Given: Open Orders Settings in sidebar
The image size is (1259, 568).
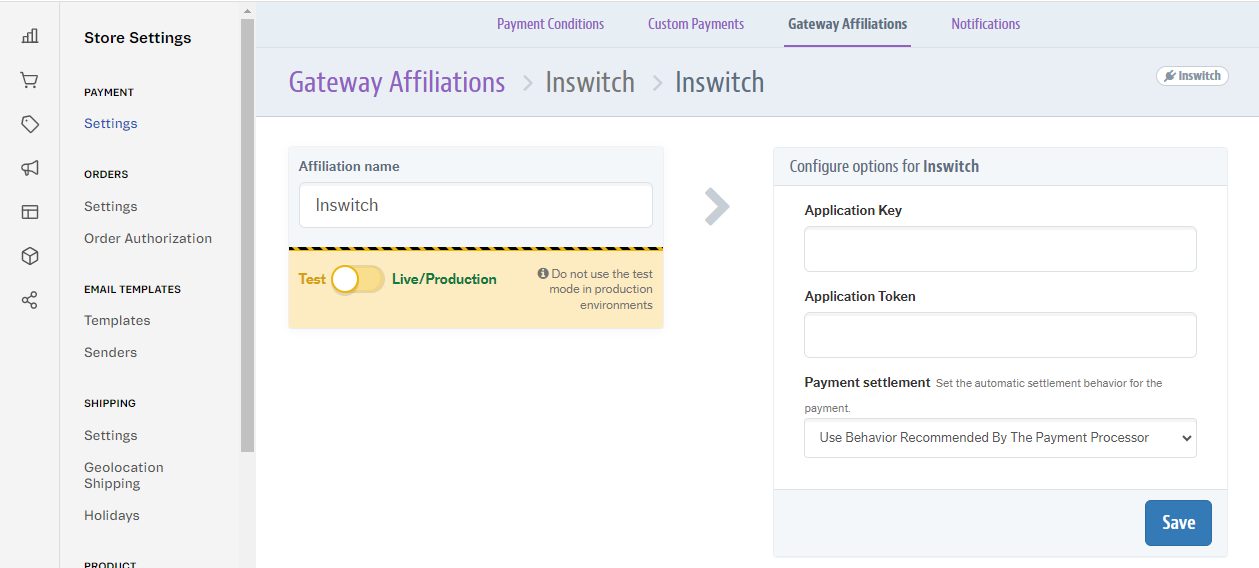Looking at the screenshot, I should [x=111, y=207].
